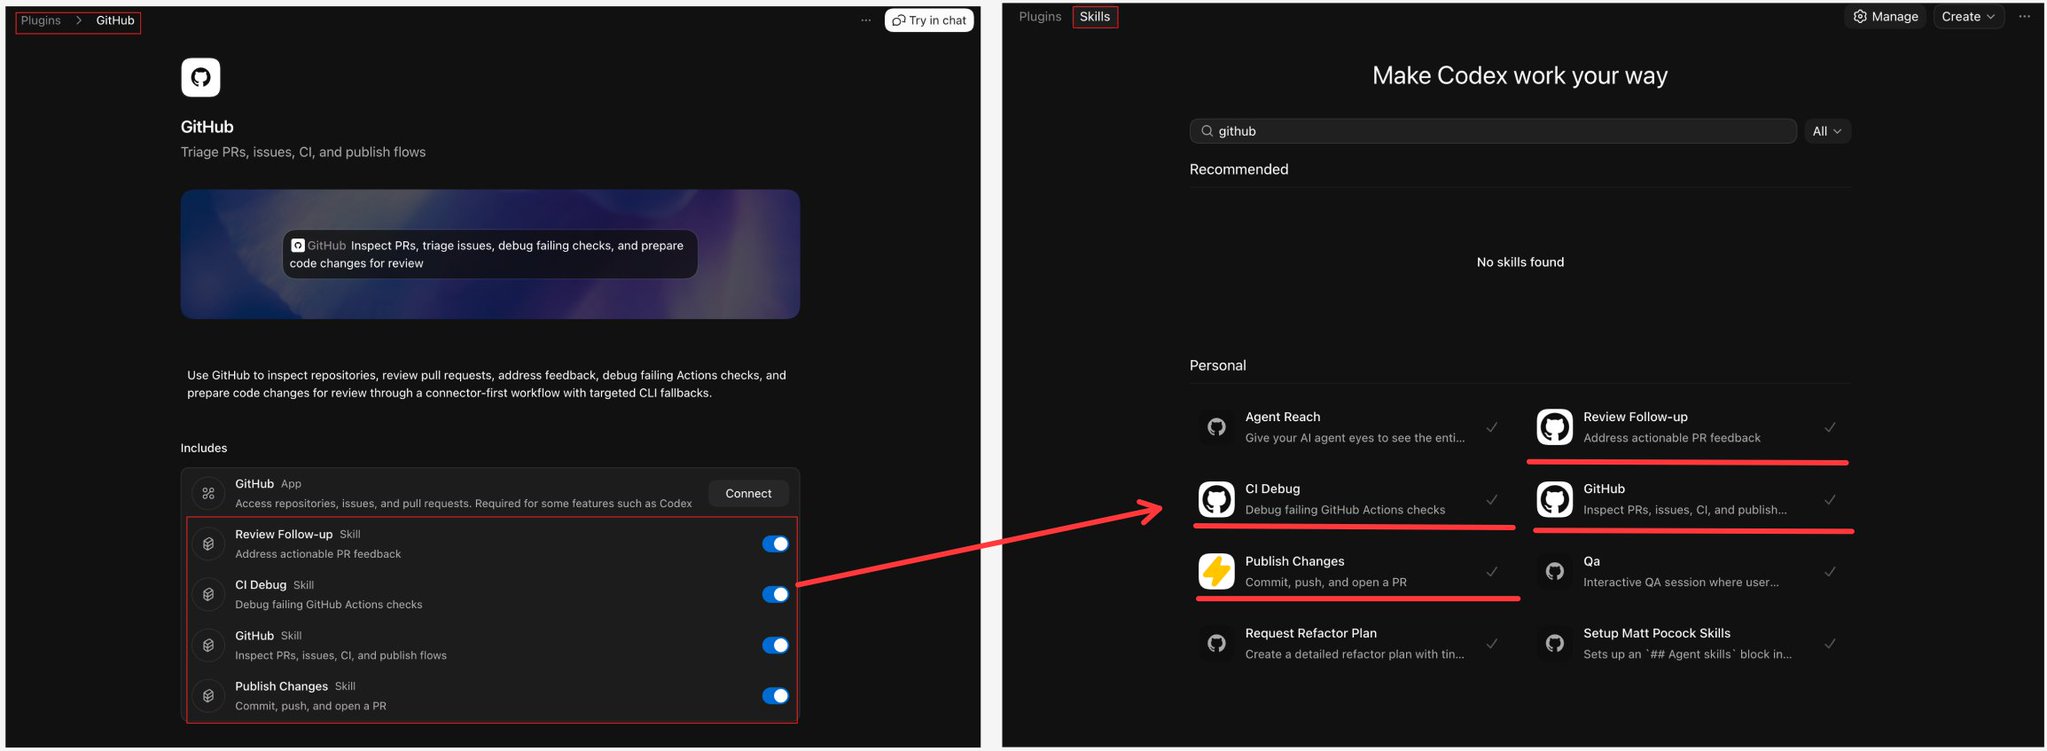Toggle off the Review Follow-up skill switch
The width and height of the screenshot is (2047, 751).
tap(775, 544)
